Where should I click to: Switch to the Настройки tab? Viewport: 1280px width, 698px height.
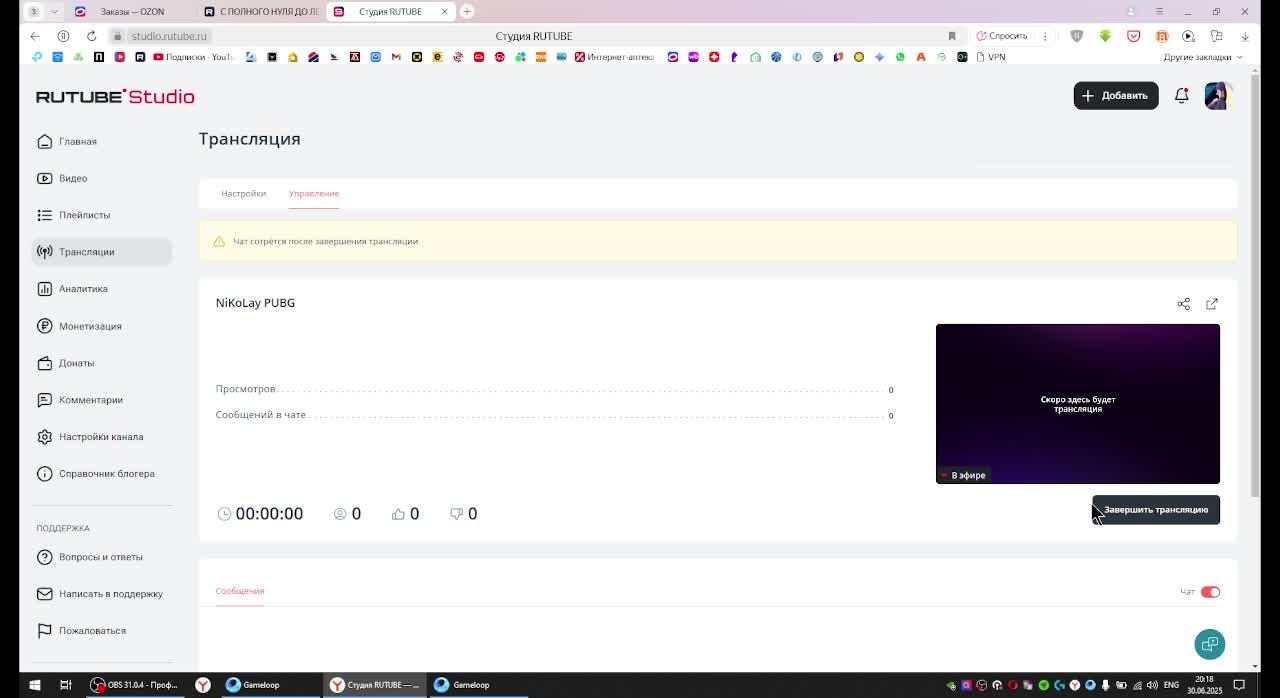[x=243, y=193]
